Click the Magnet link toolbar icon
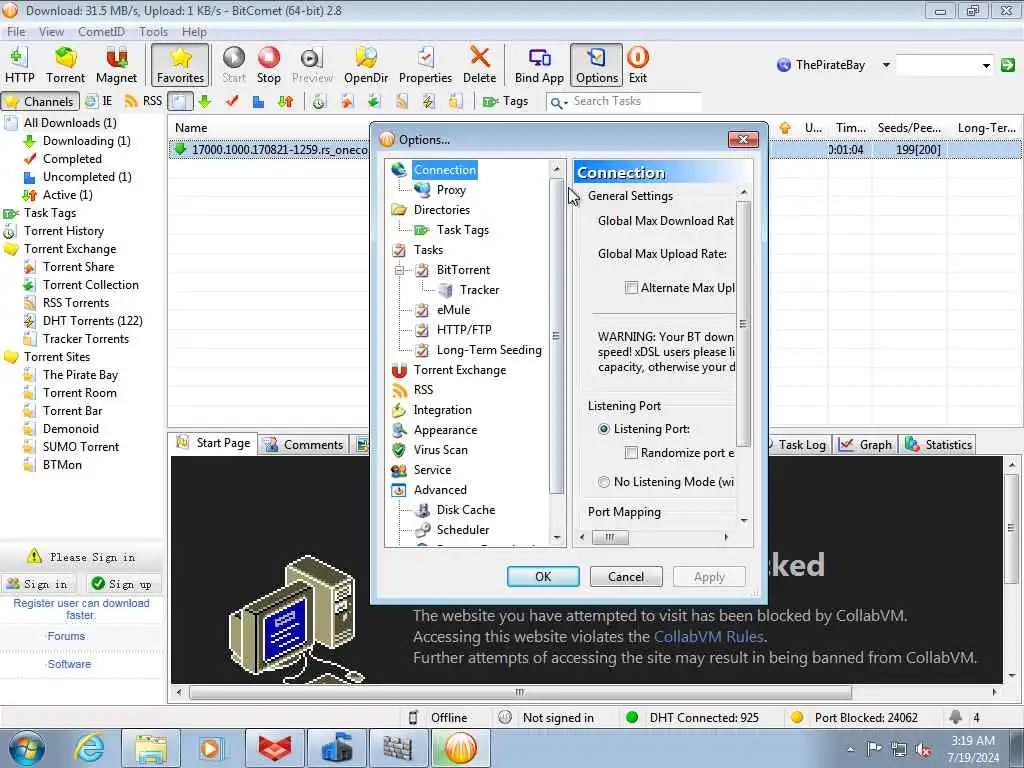 (116, 65)
